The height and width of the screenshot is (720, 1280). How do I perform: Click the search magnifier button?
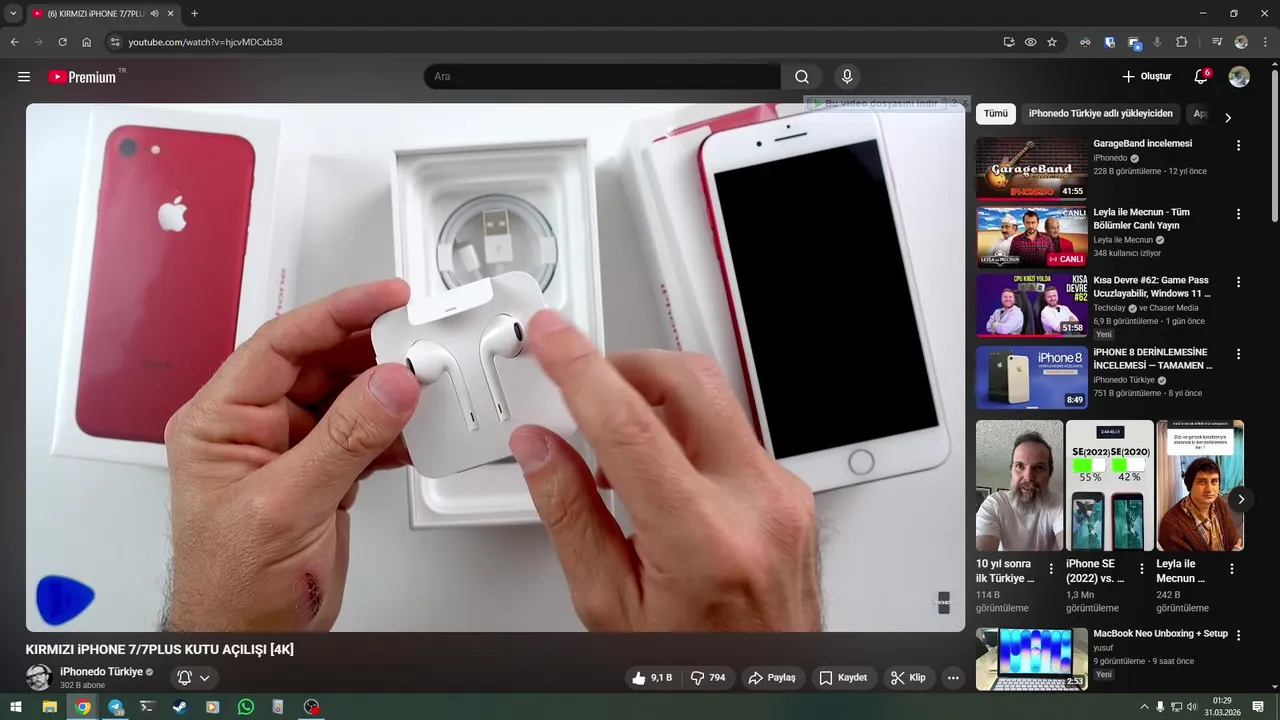click(x=802, y=77)
